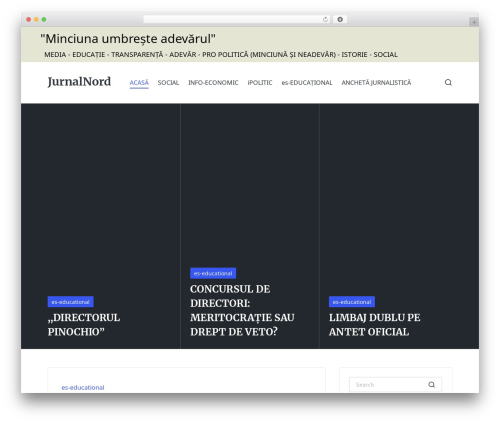
Task: Open the header search icon
Action: coord(448,82)
